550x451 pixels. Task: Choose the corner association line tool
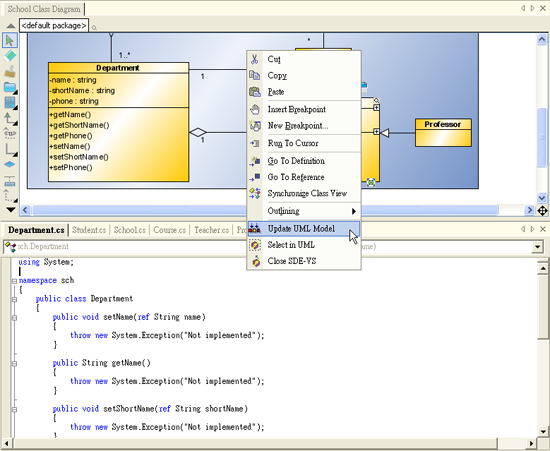pyautogui.click(x=10, y=149)
